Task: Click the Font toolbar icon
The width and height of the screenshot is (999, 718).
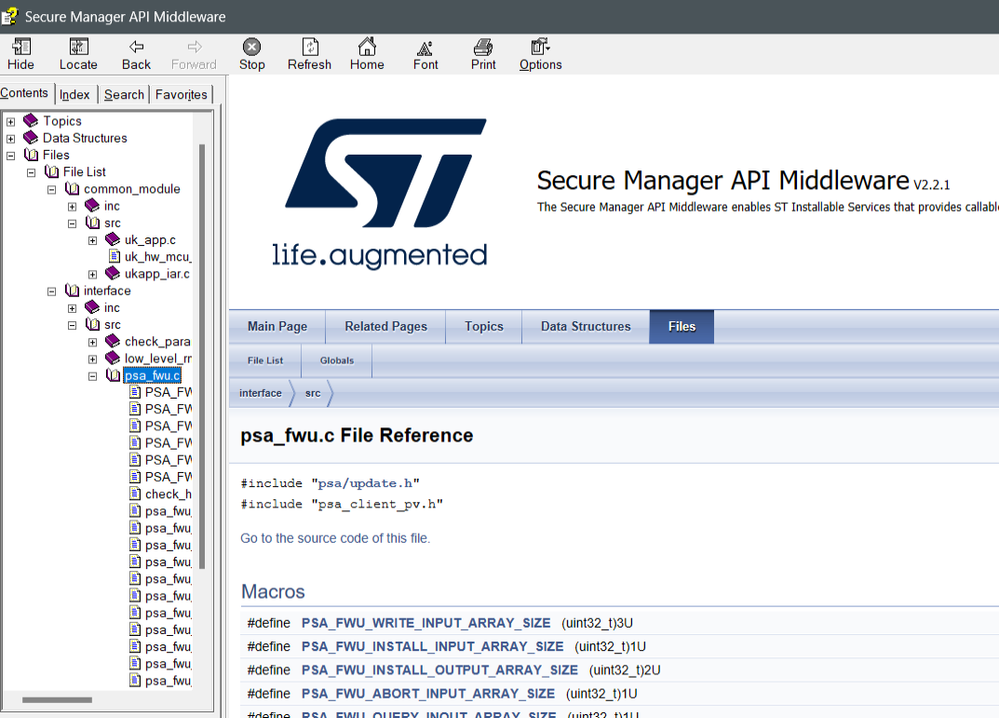Action: (425, 48)
